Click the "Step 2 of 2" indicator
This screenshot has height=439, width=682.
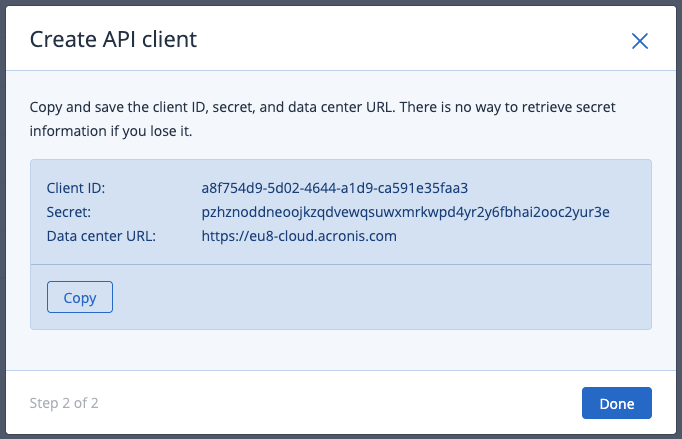(x=64, y=404)
